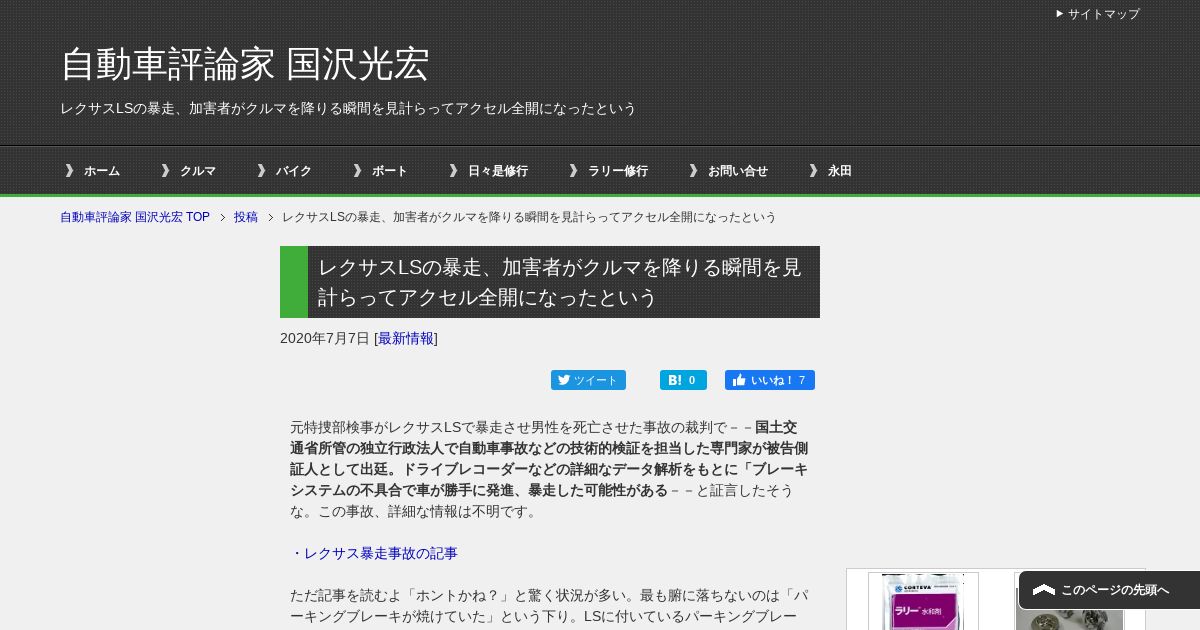Click the current-page breadcrumb レクサスLSの暴走

click(529, 217)
